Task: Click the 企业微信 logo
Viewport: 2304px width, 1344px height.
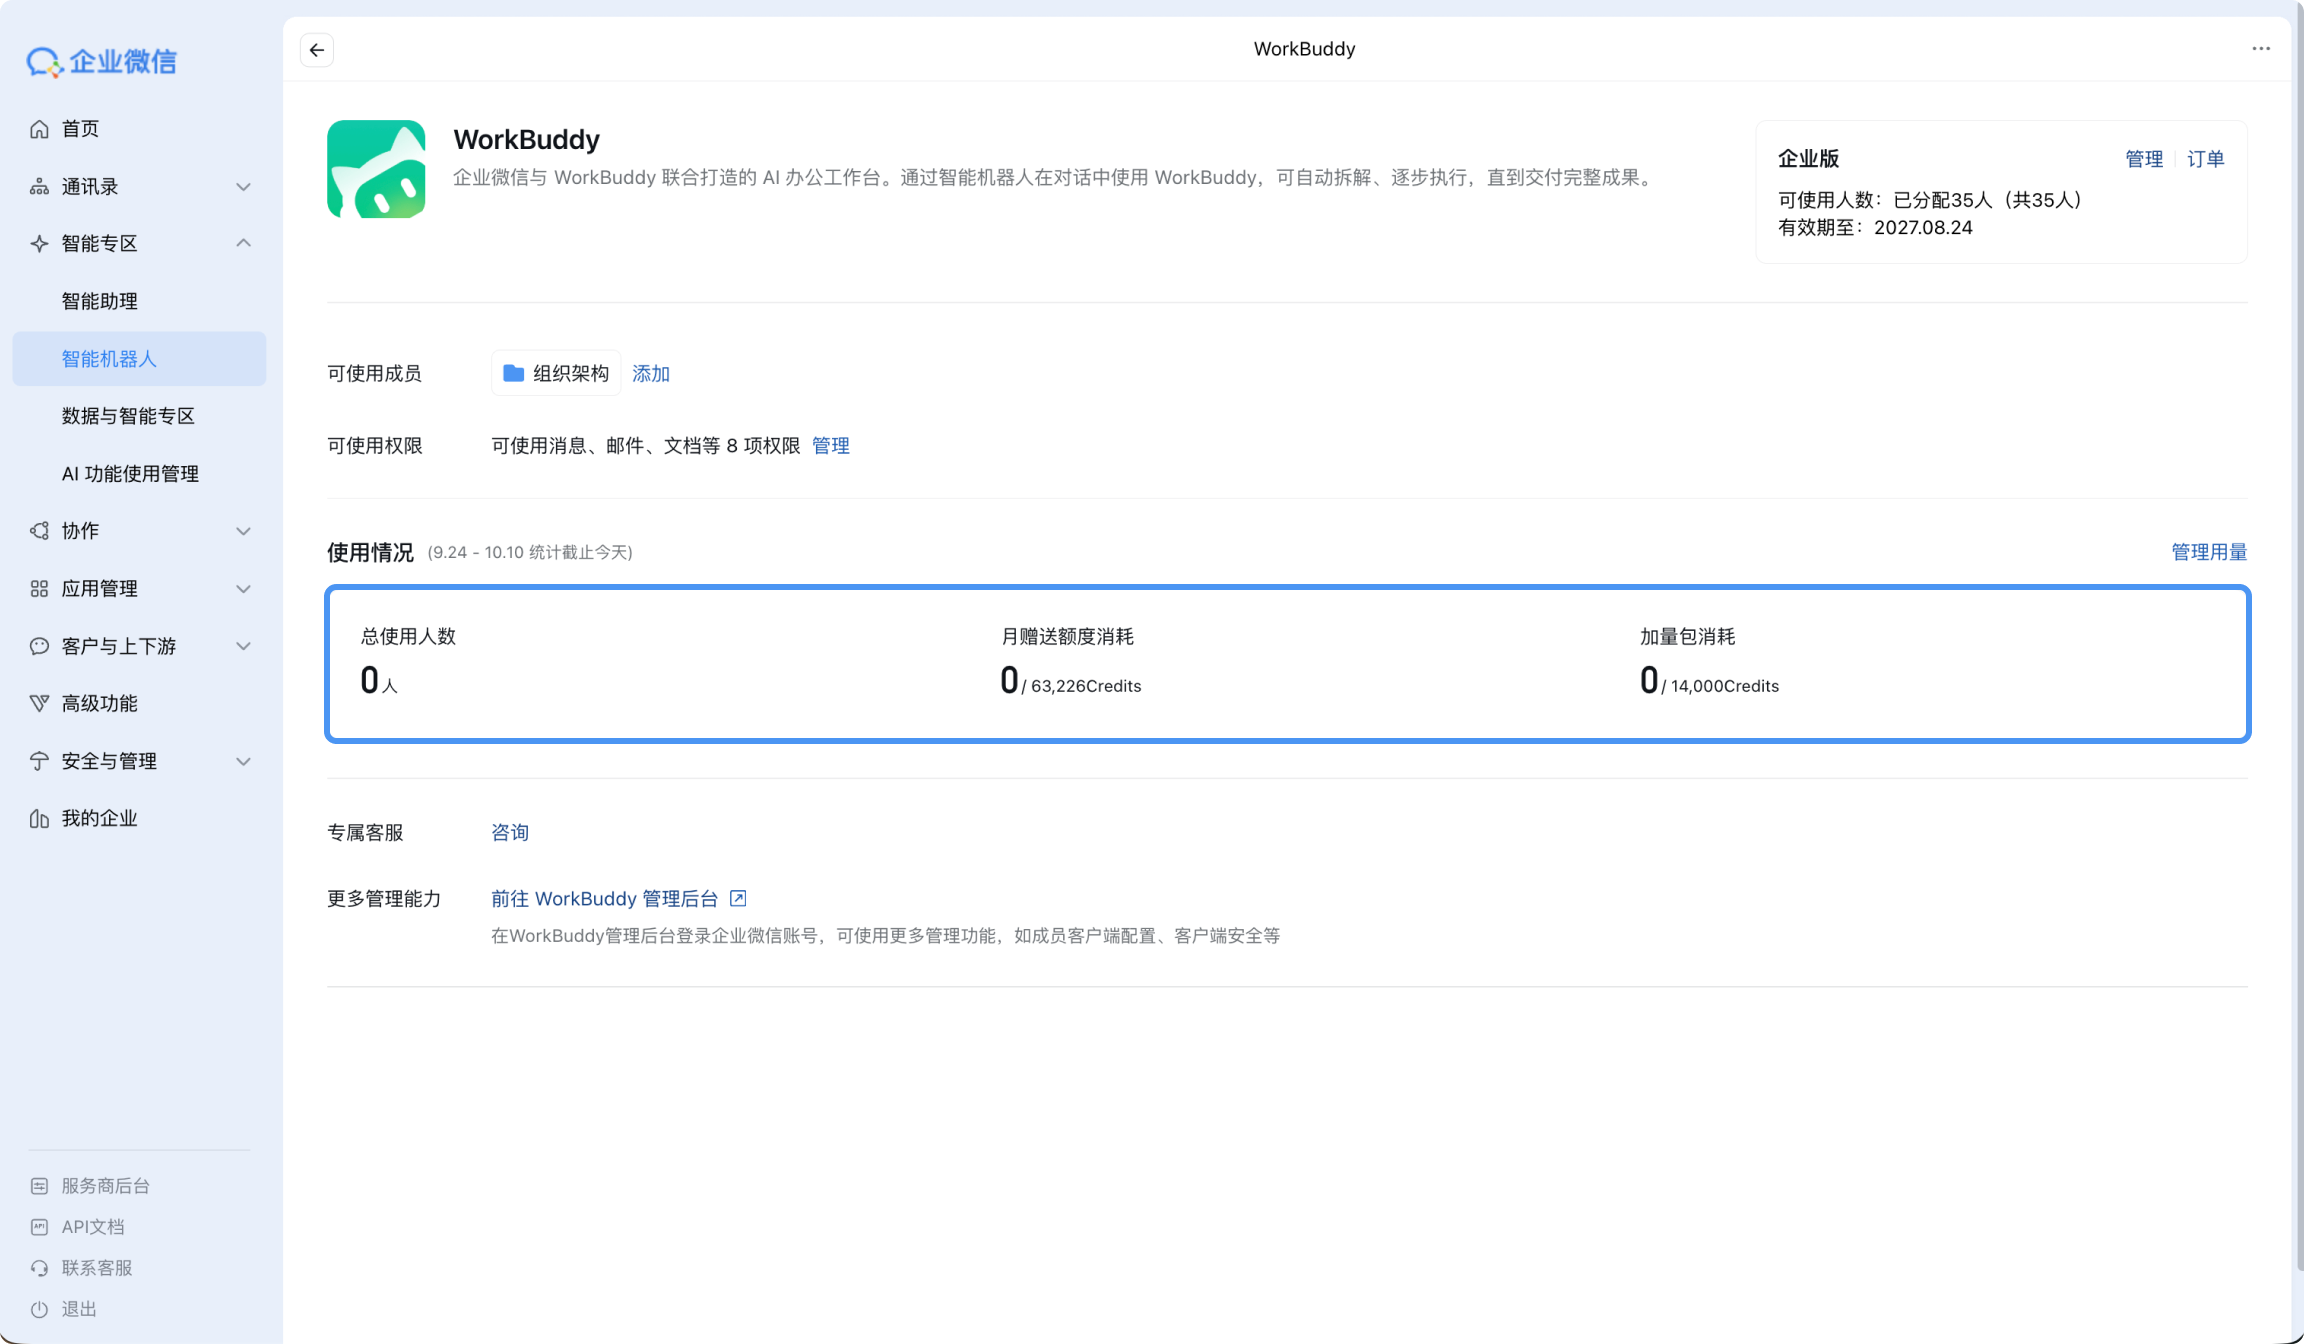Action: pyautogui.click(x=101, y=62)
